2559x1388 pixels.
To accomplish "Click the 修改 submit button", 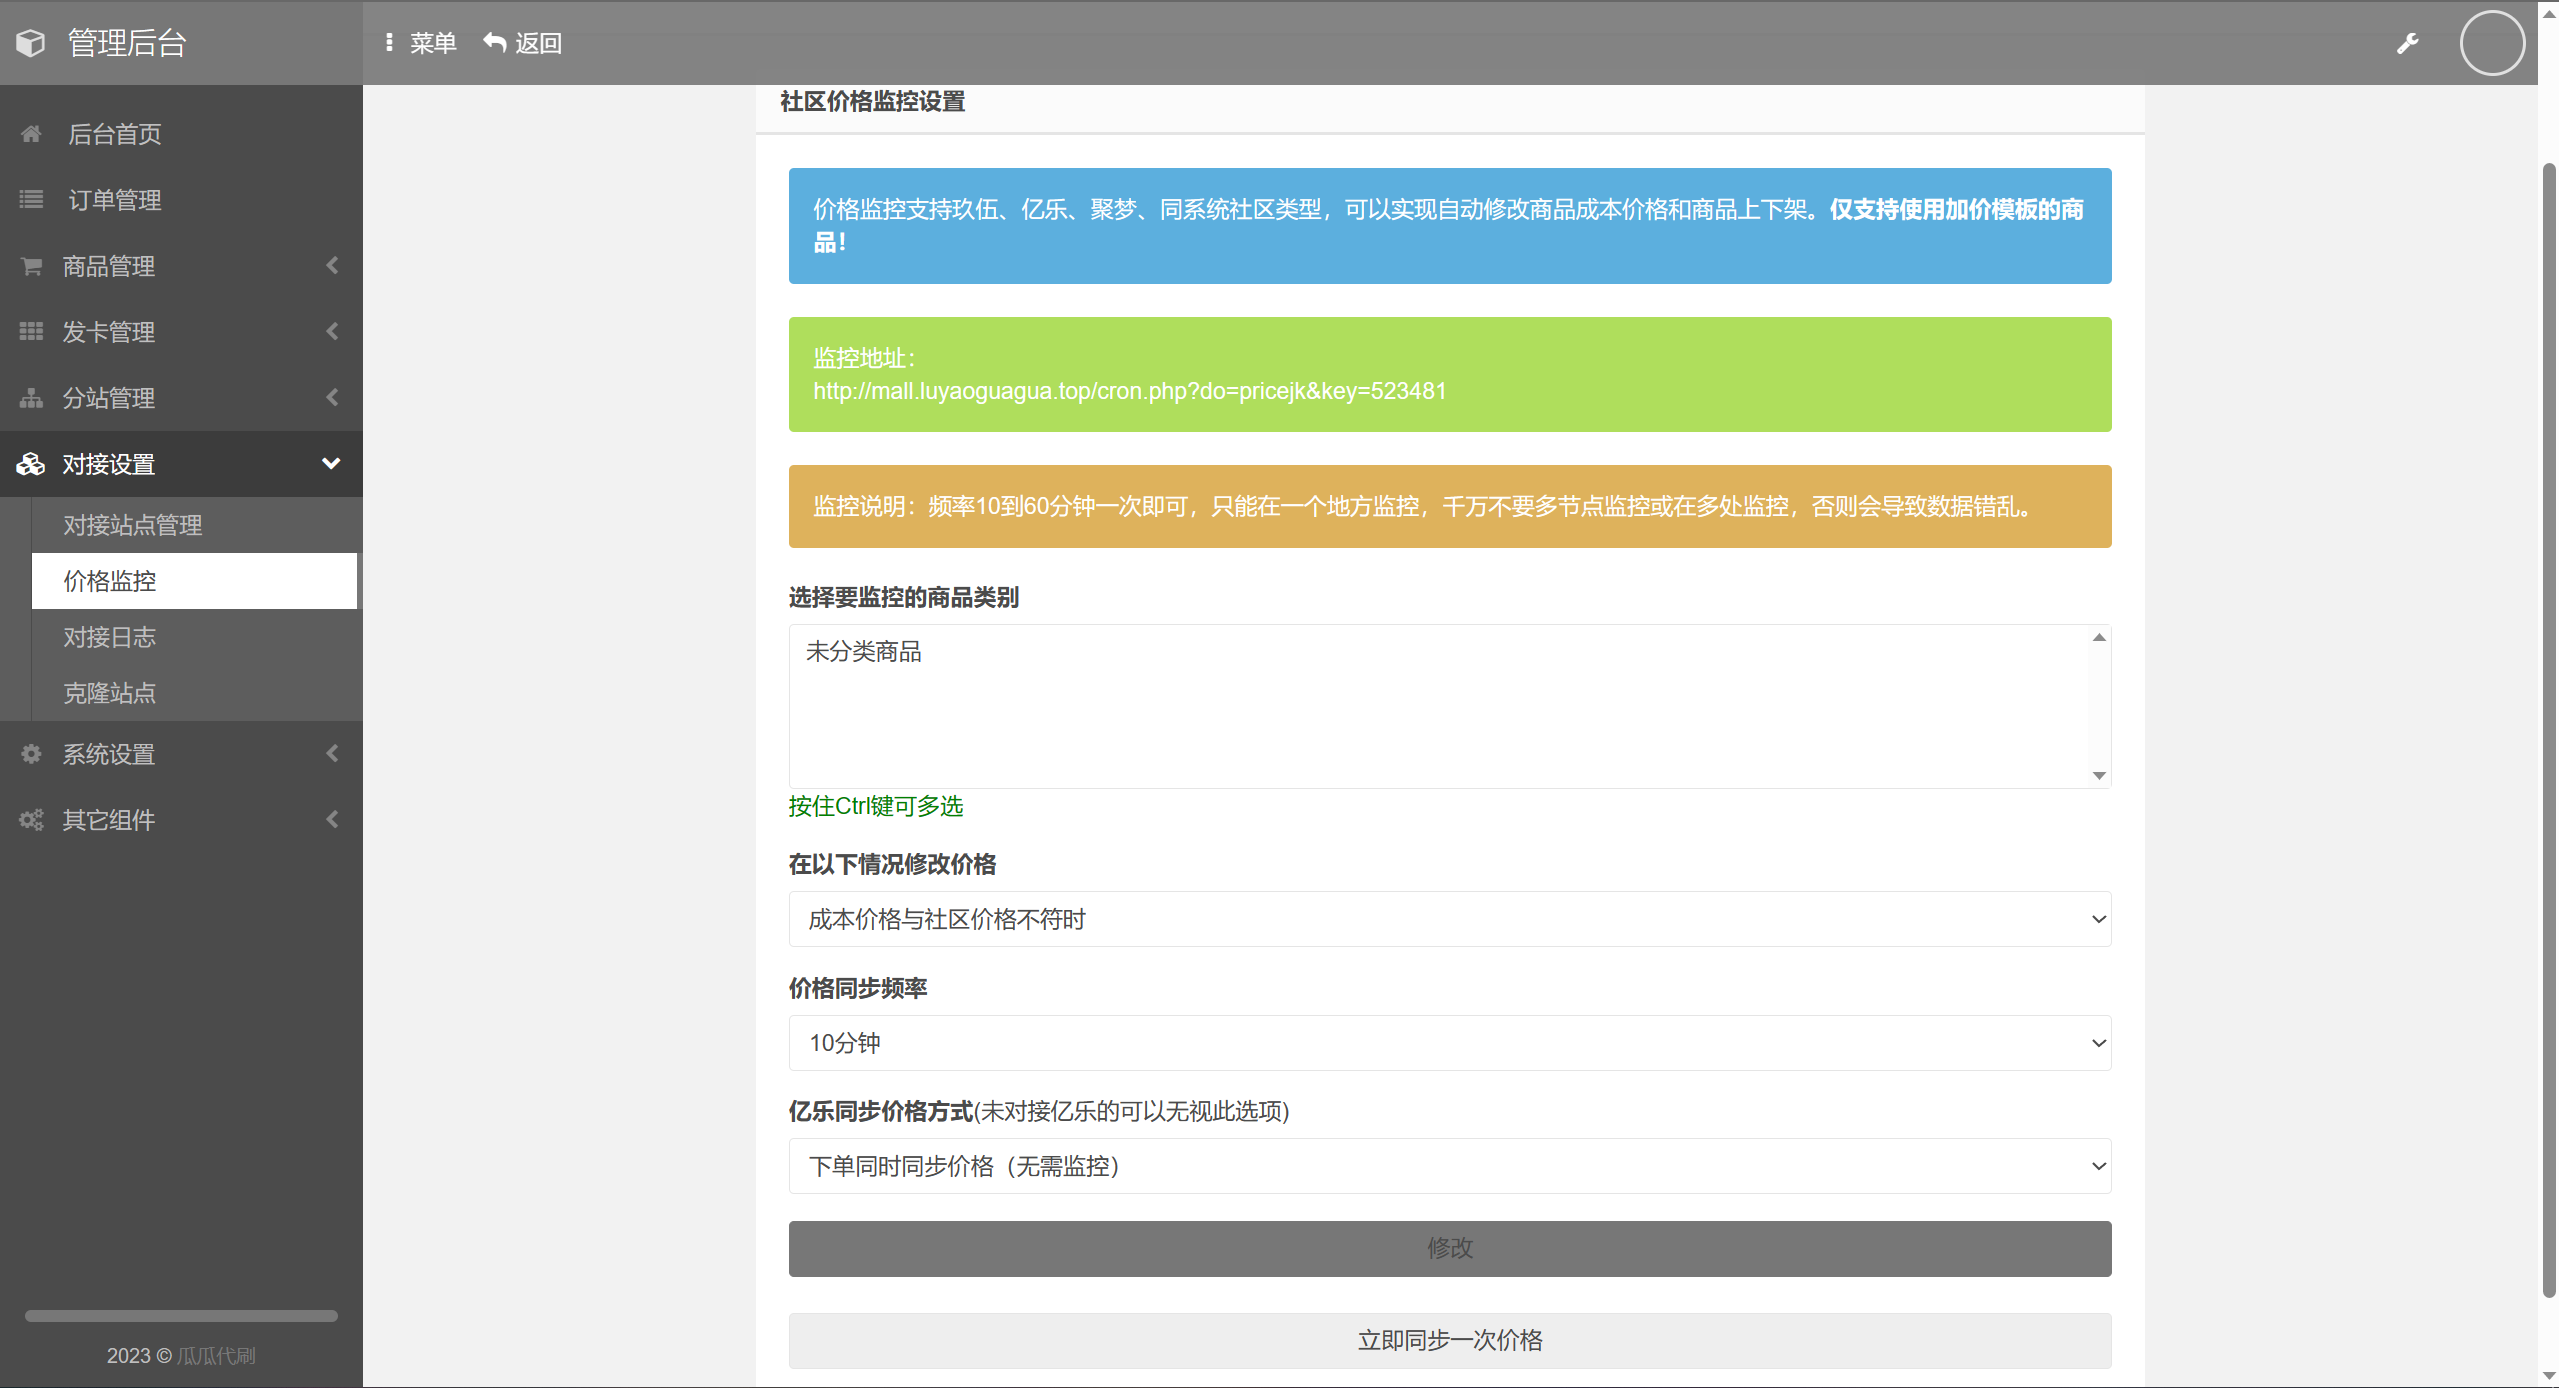I will [1449, 1248].
